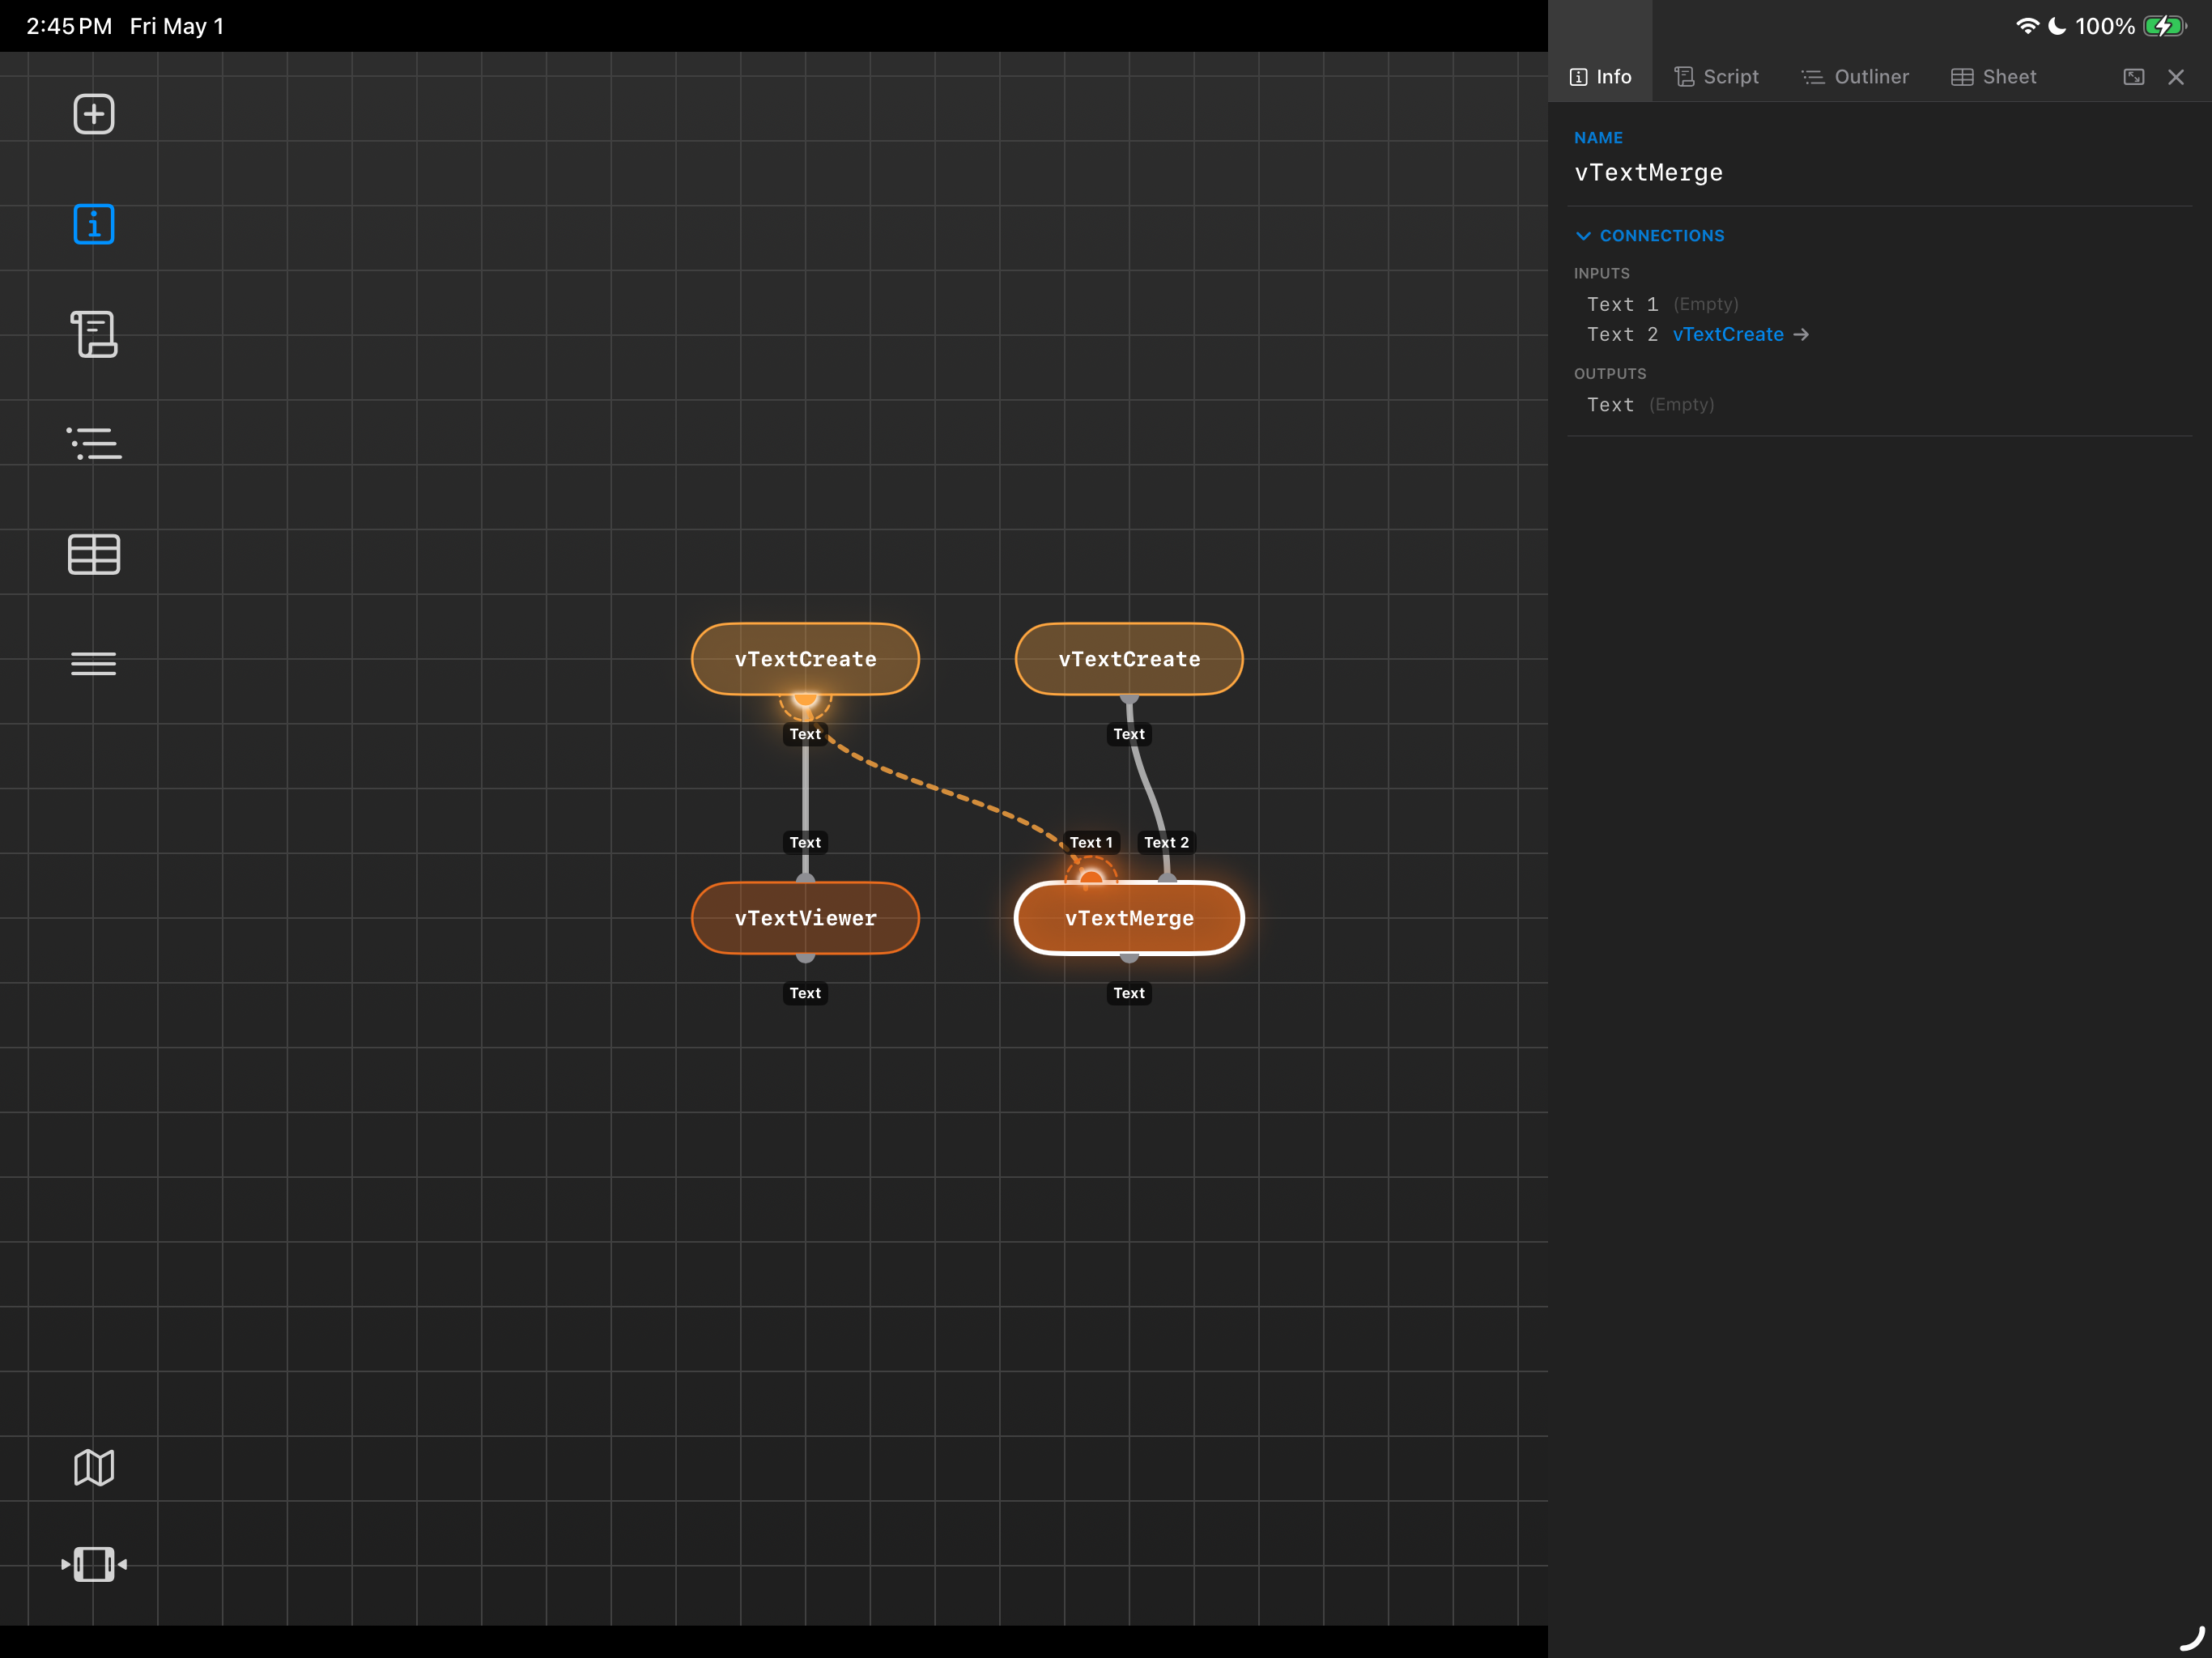Close the info panel with the X
This screenshot has height=1658, width=2212.
pyautogui.click(x=2176, y=77)
